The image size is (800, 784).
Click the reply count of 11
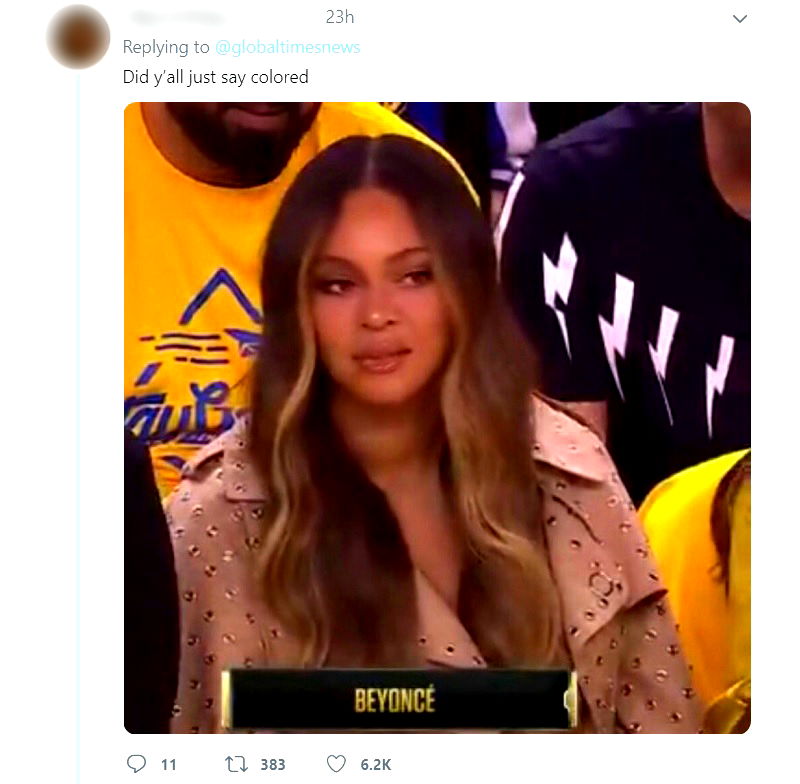point(169,765)
